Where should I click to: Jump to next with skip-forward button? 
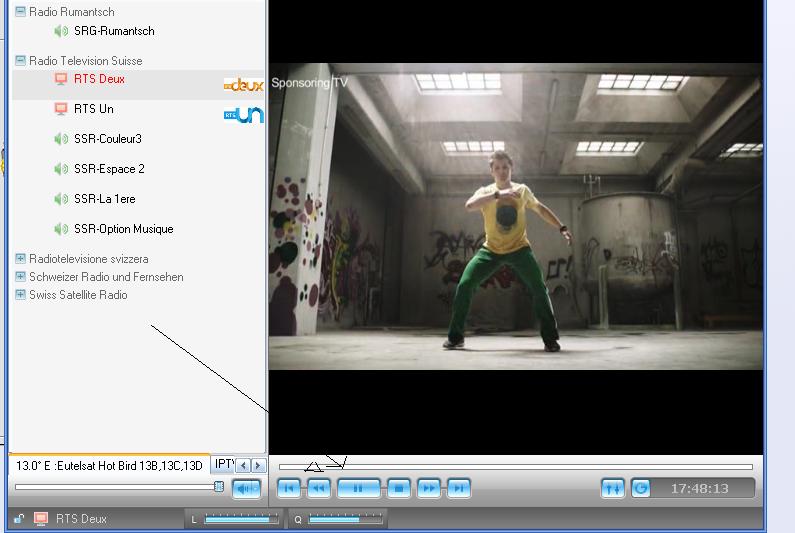(459, 488)
